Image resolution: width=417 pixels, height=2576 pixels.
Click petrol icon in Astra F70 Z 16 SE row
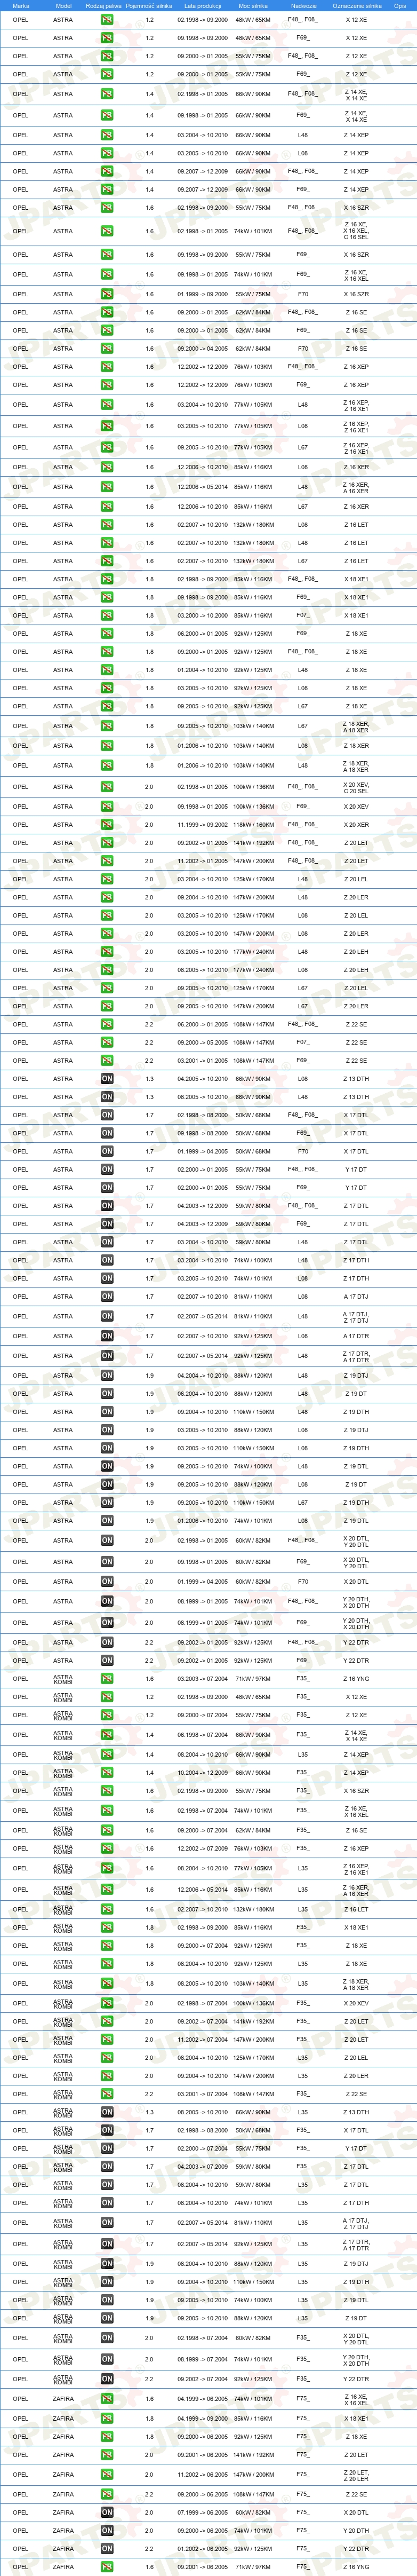click(107, 349)
